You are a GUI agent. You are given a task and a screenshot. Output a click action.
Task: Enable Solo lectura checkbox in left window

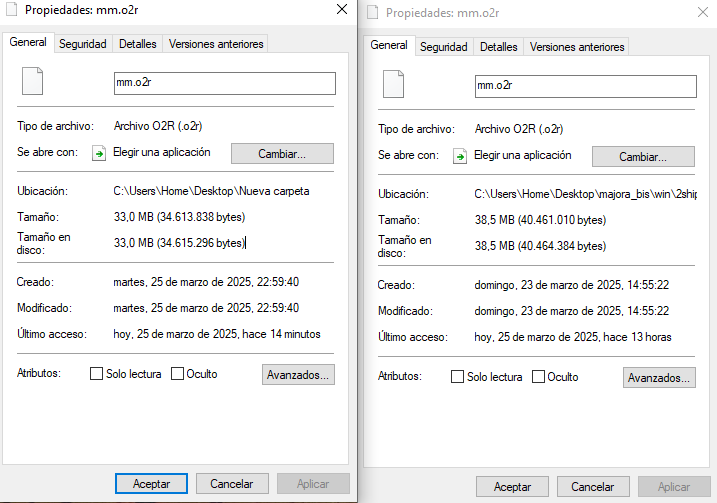96,374
